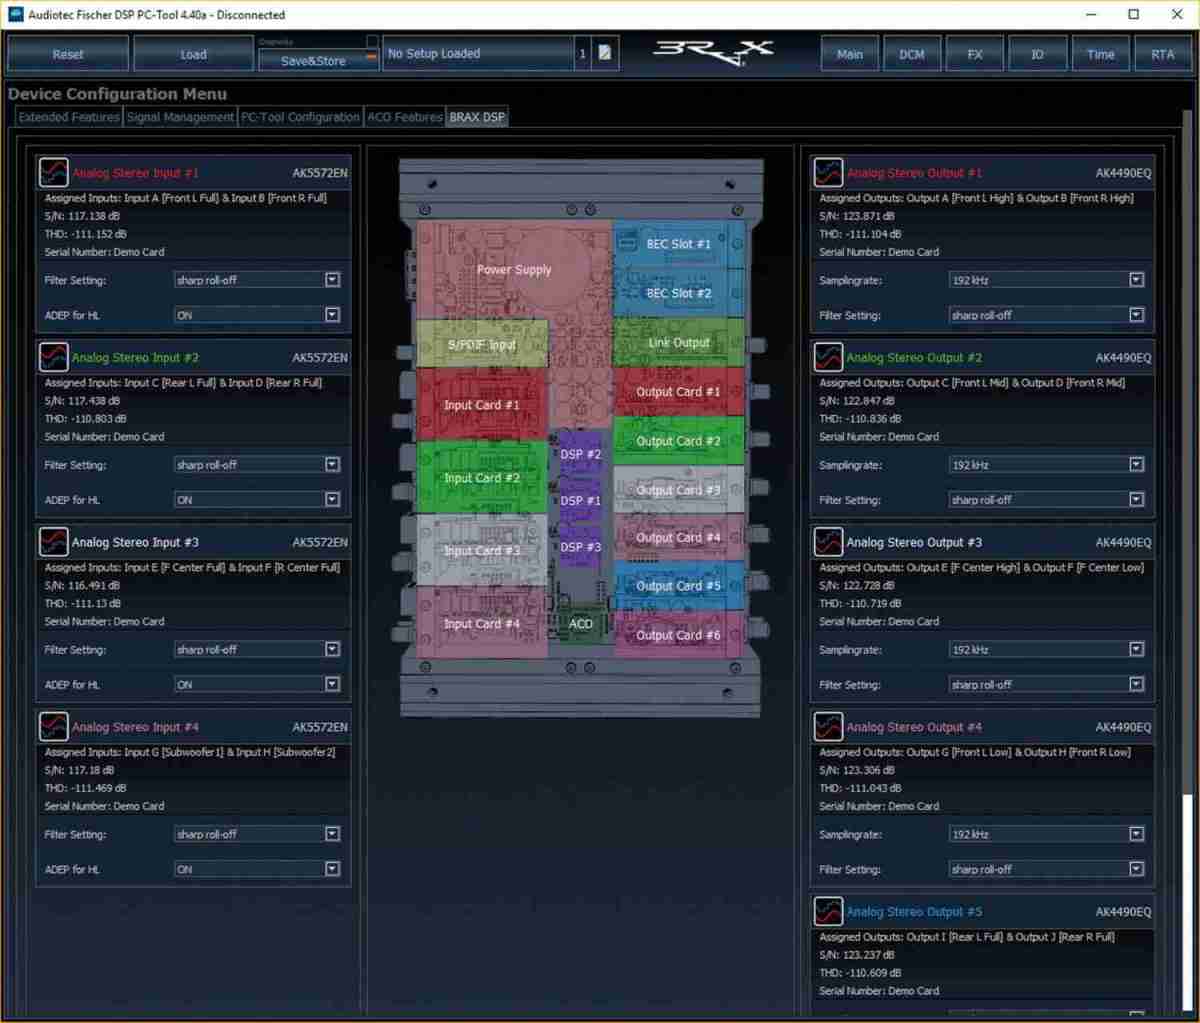Open Output #4 Filter Setting dropdown
This screenshot has height=1023, width=1200.
pos(1047,869)
